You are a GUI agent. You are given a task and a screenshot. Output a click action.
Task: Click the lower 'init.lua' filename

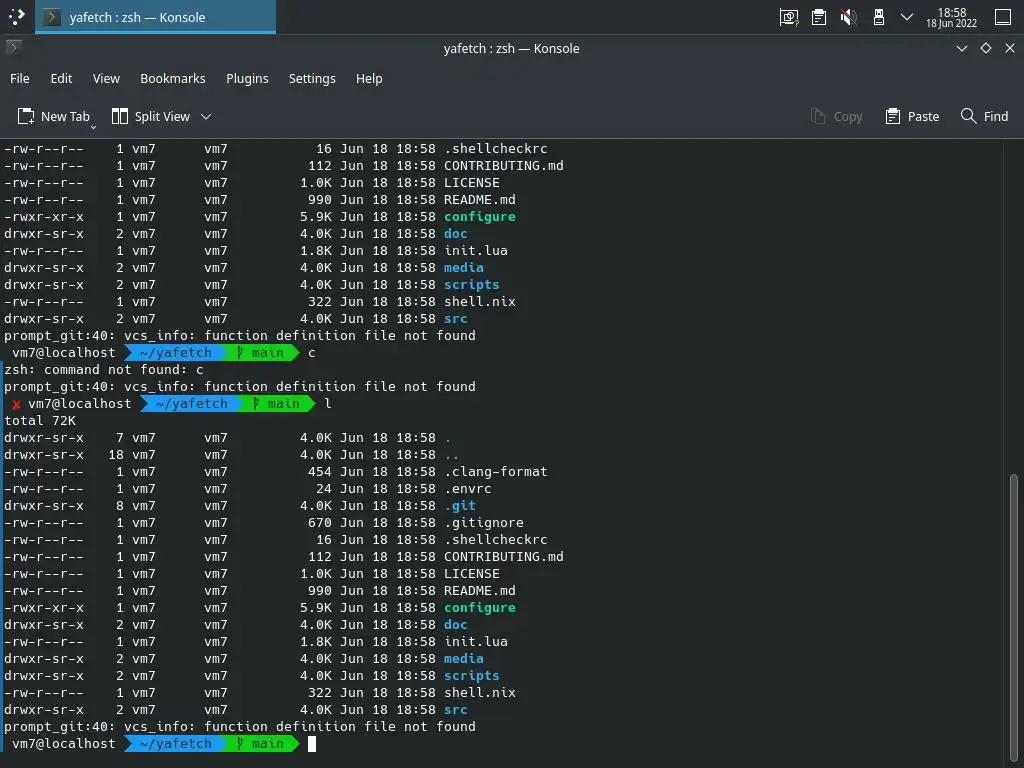475,641
